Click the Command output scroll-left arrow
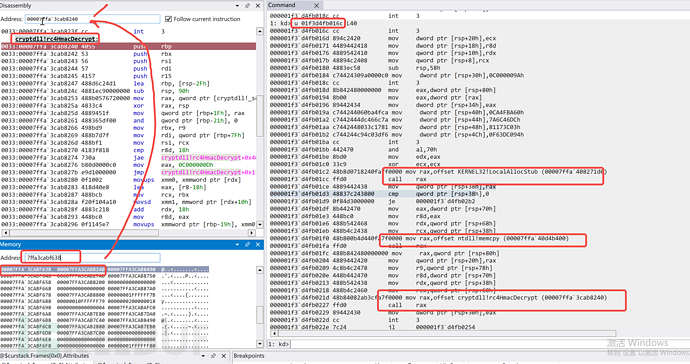The image size is (690, 364). tap(274, 334)
